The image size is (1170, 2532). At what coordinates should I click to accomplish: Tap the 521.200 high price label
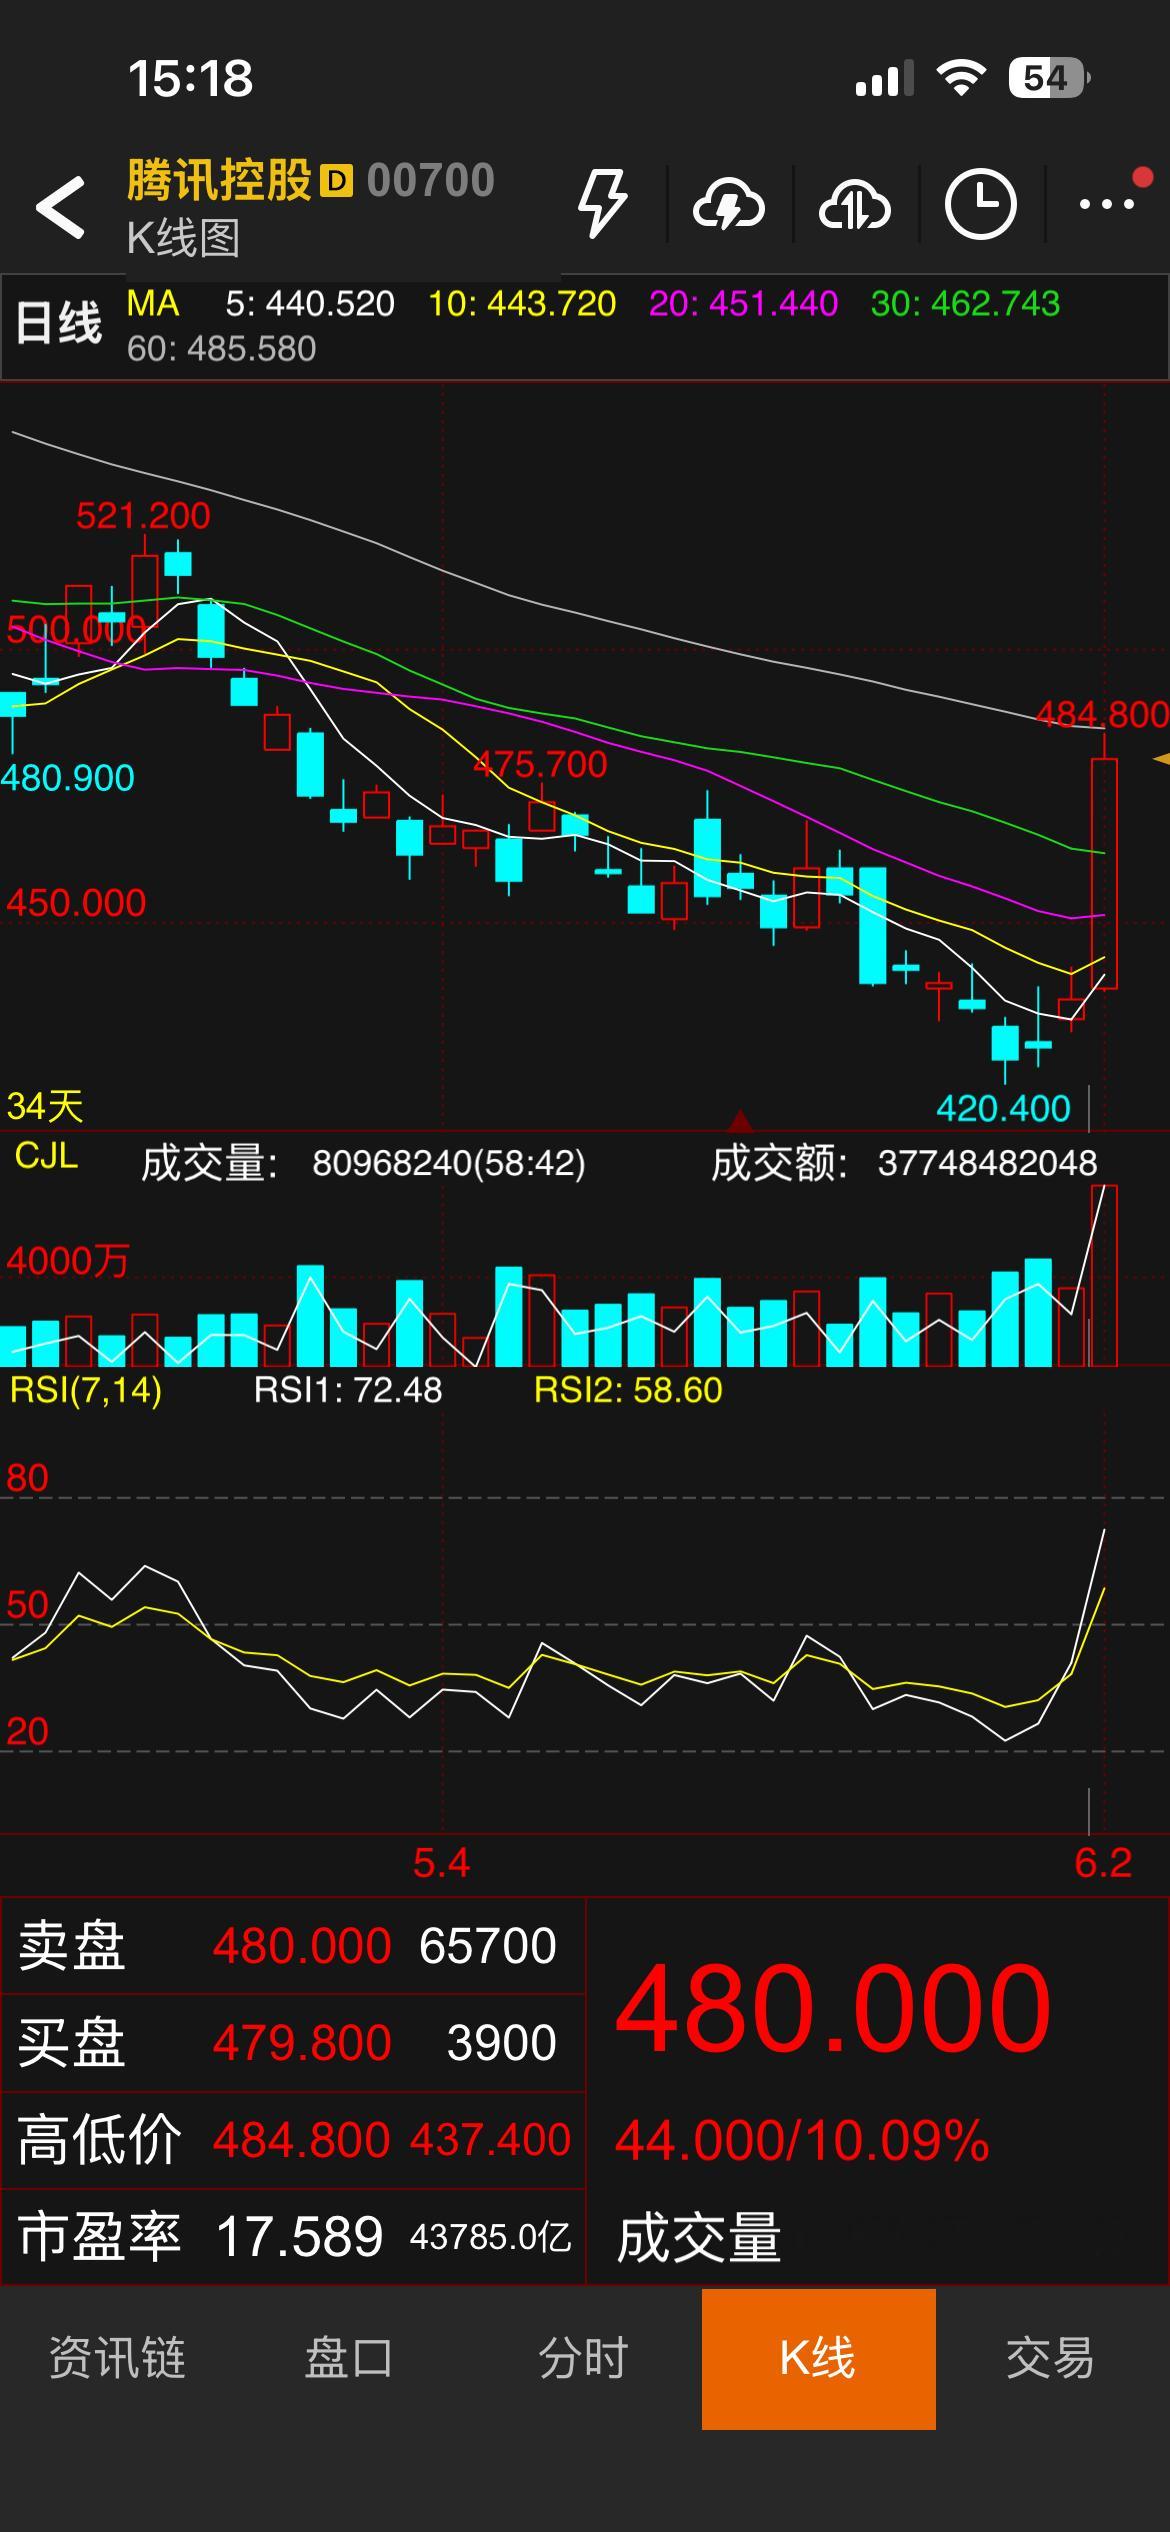(x=143, y=516)
